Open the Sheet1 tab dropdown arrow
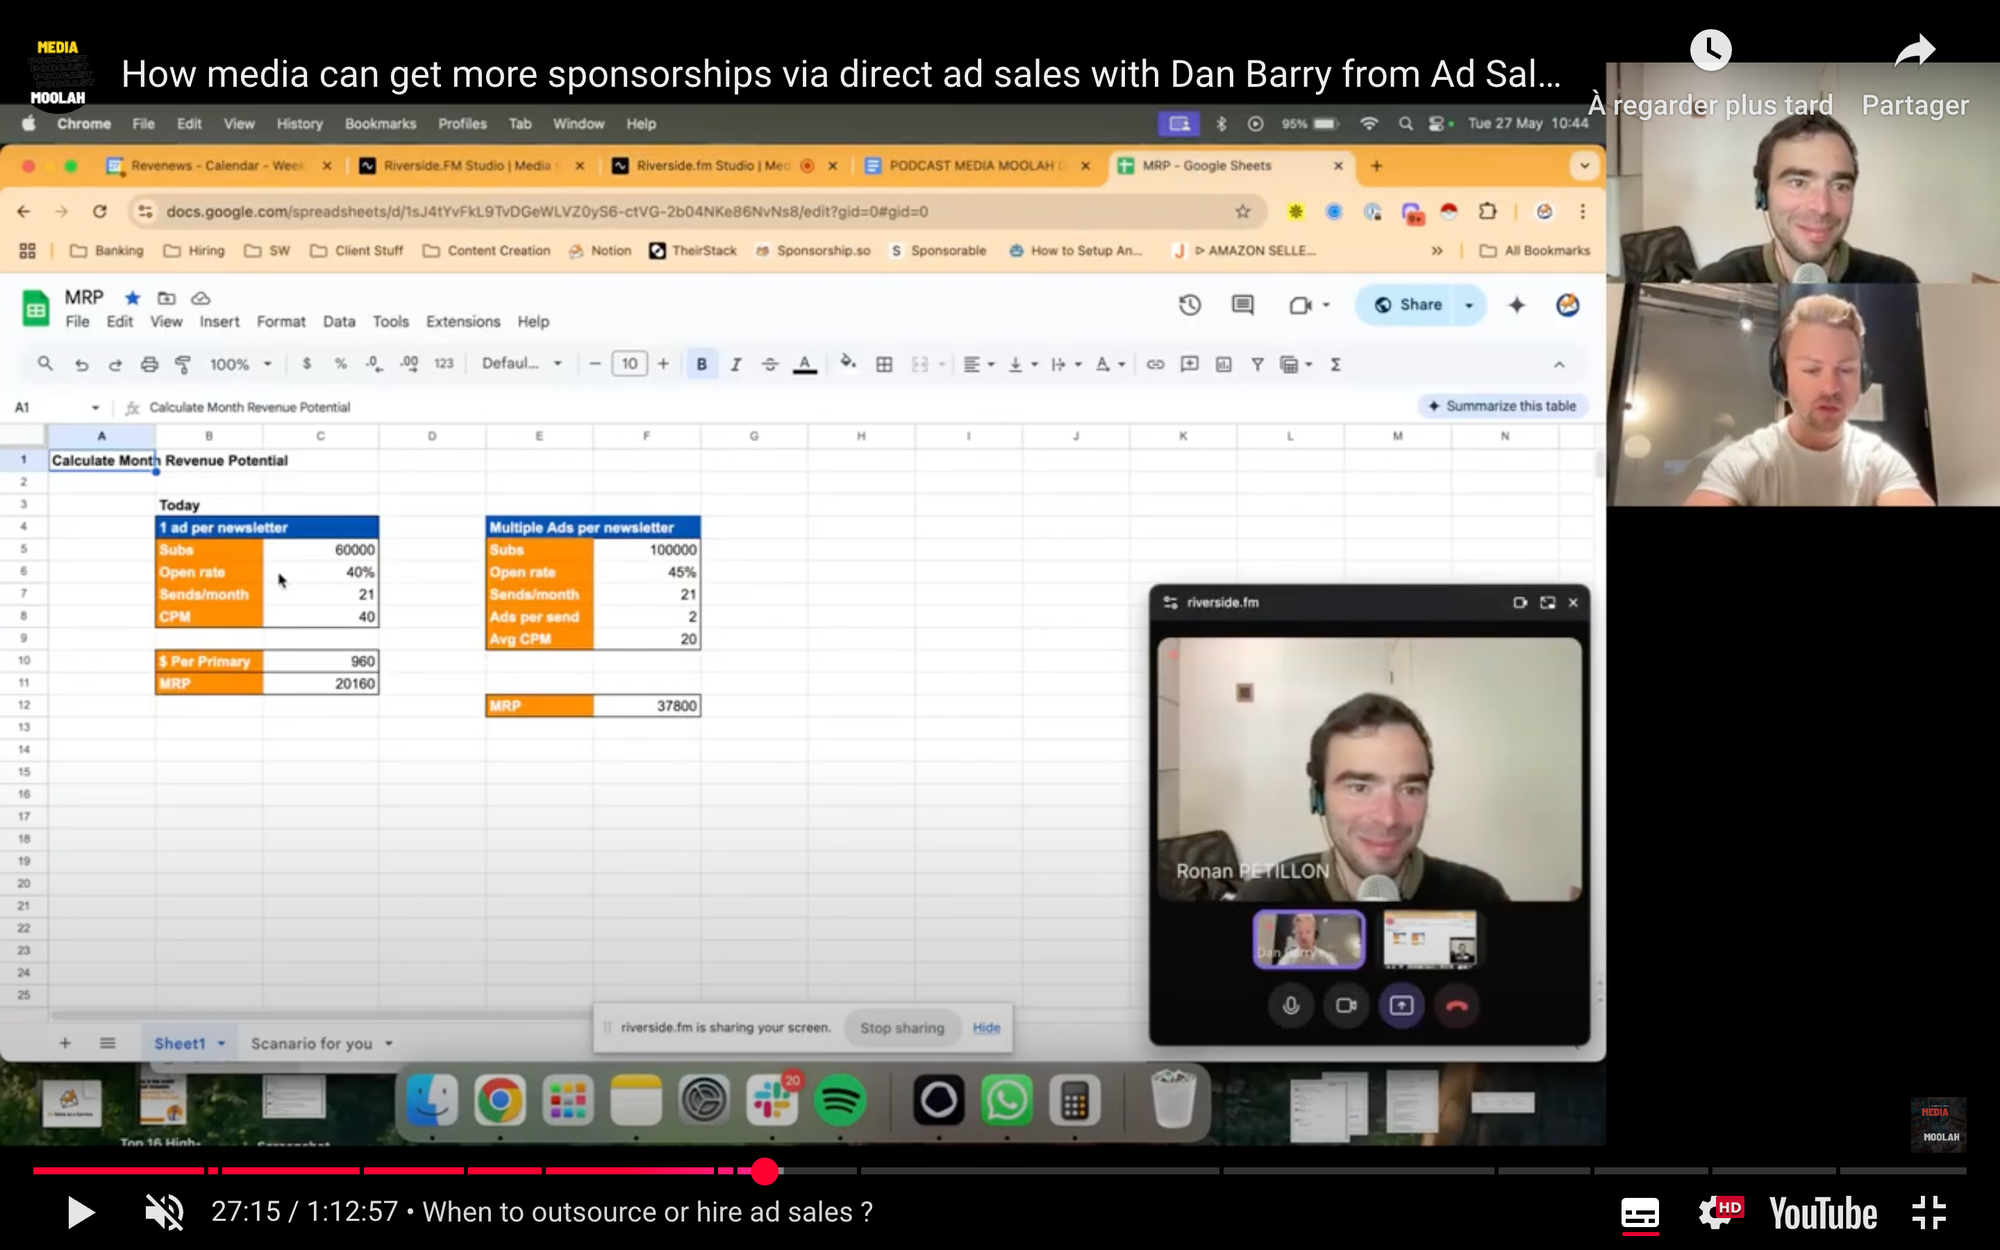 click(x=221, y=1043)
